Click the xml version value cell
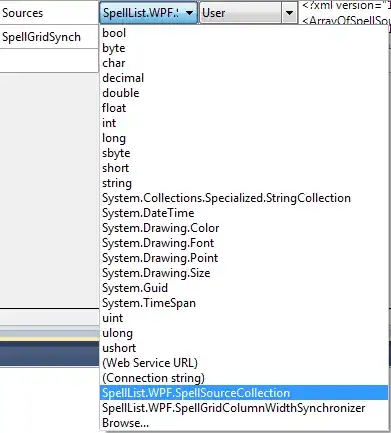This screenshot has width=391, height=433. 345,12
